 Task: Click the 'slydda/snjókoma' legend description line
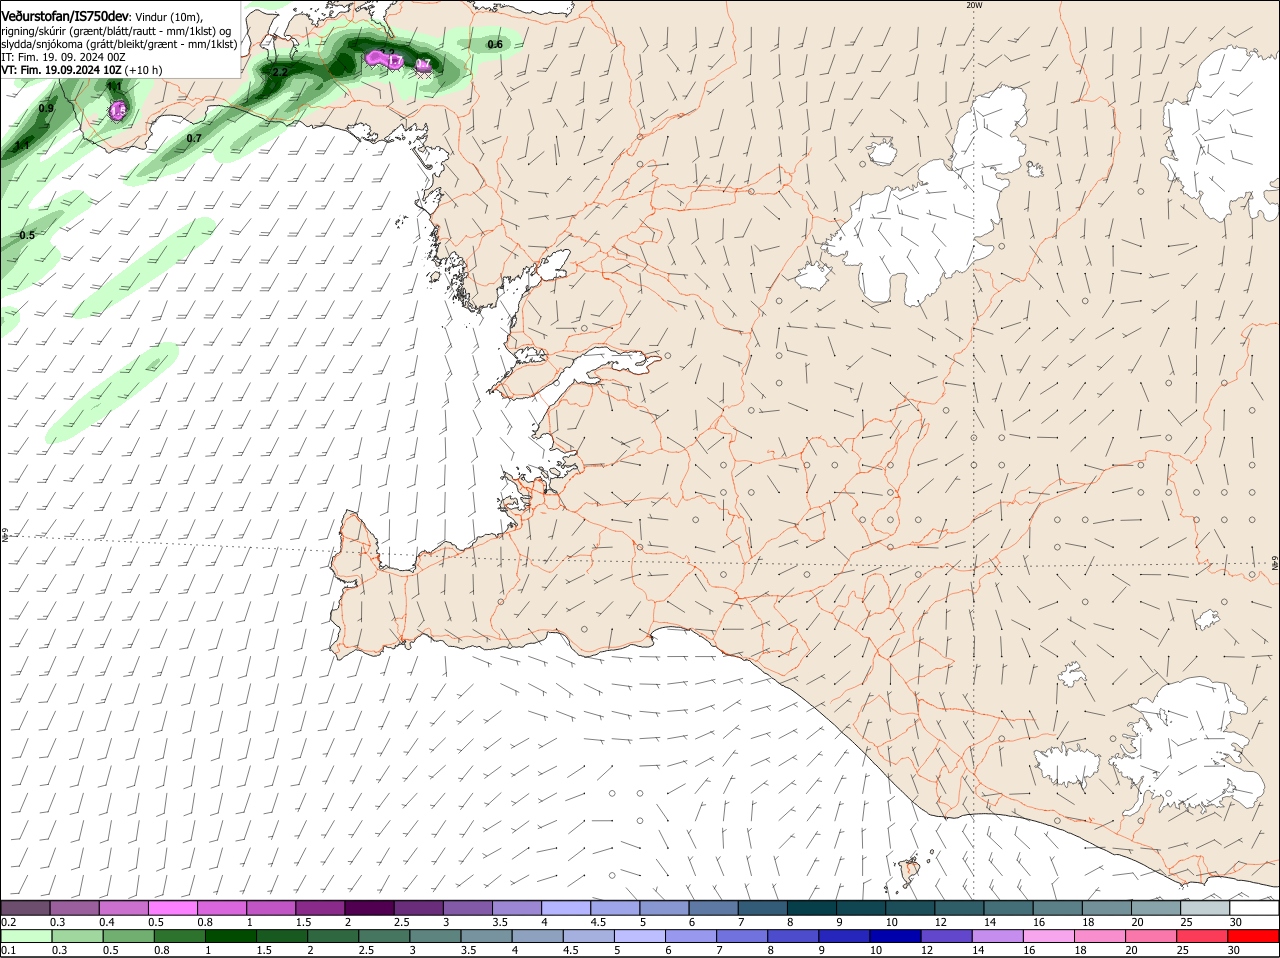click(119, 44)
